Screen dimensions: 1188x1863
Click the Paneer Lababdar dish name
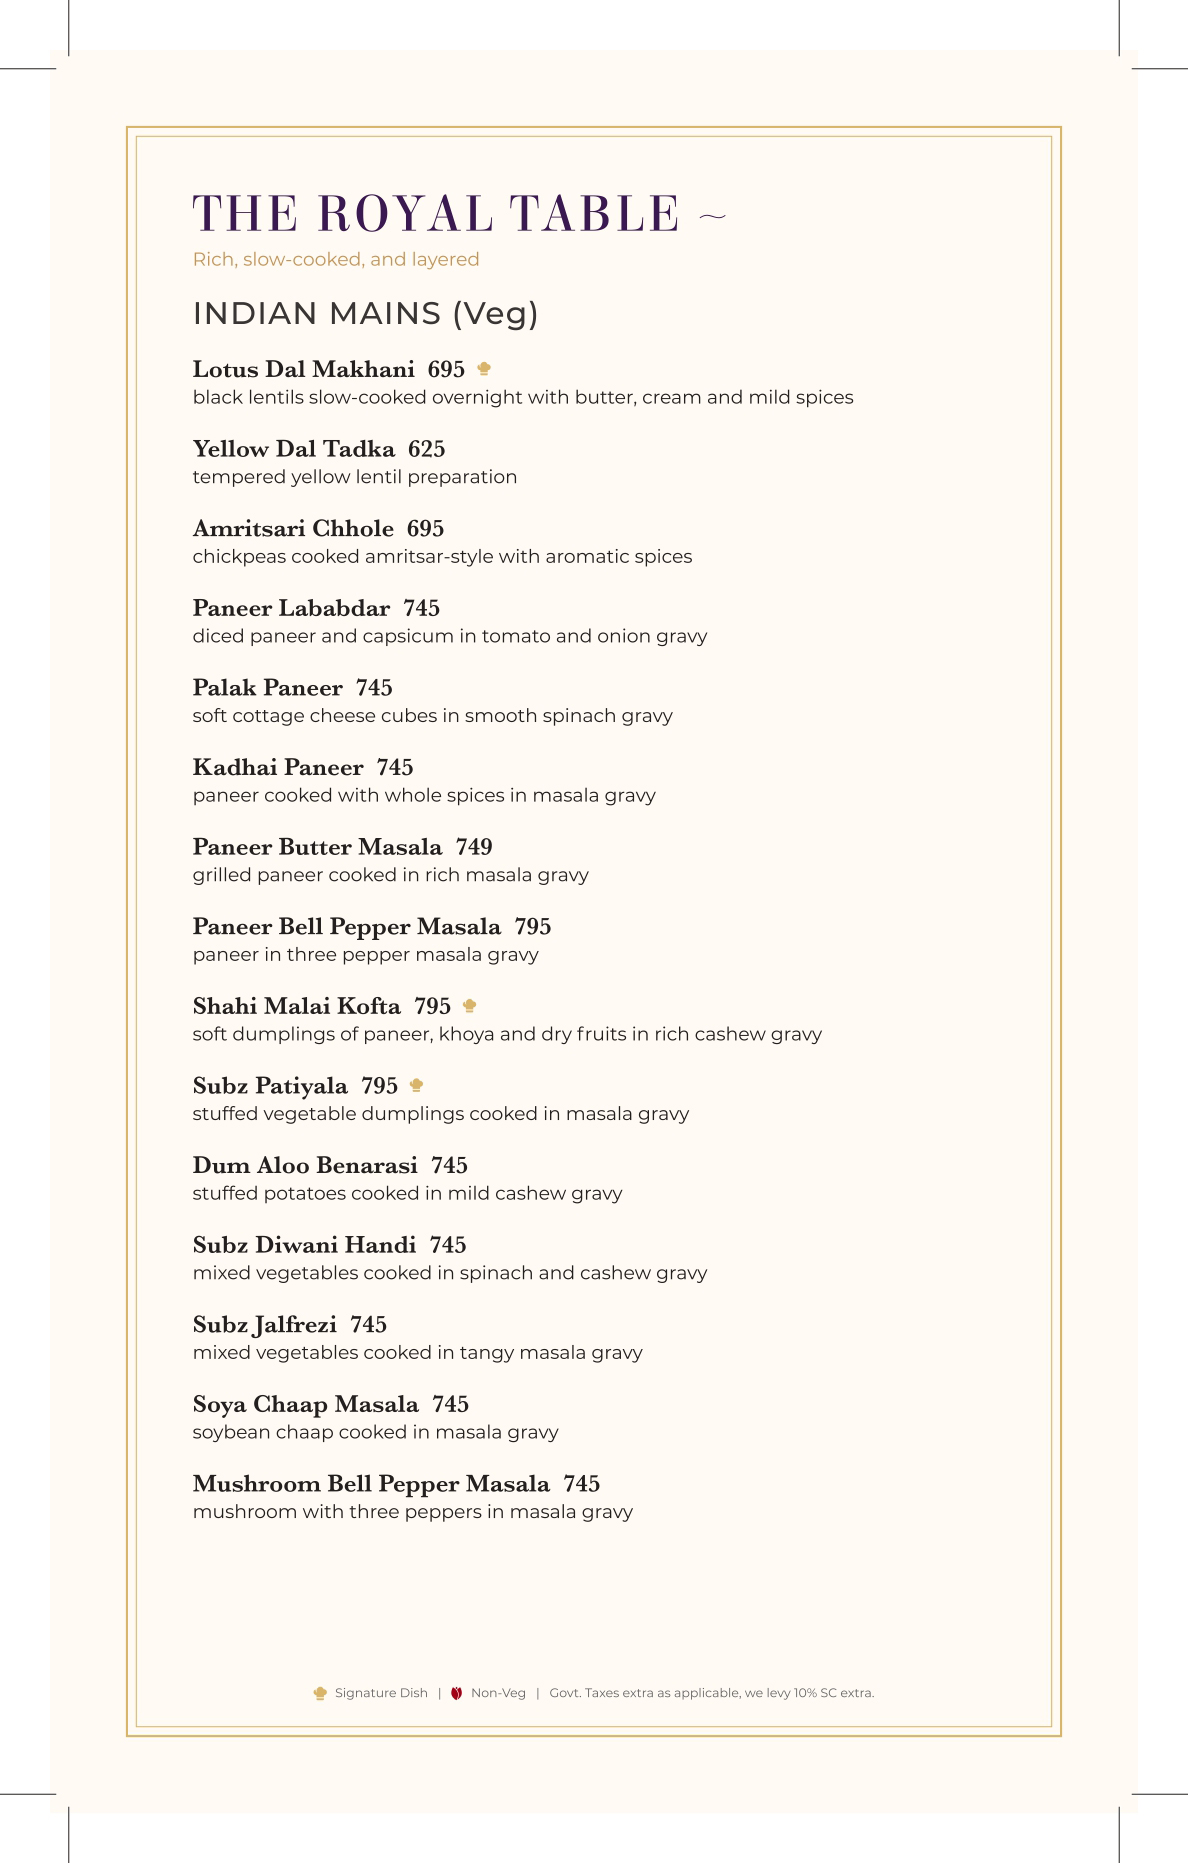coord(291,608)
